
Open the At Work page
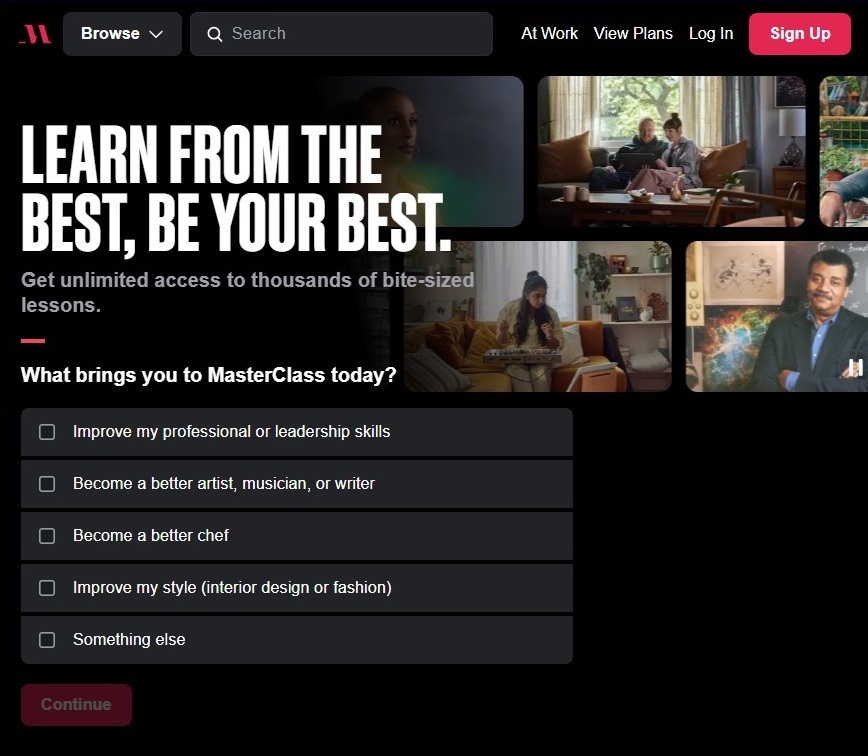[549, 34]
